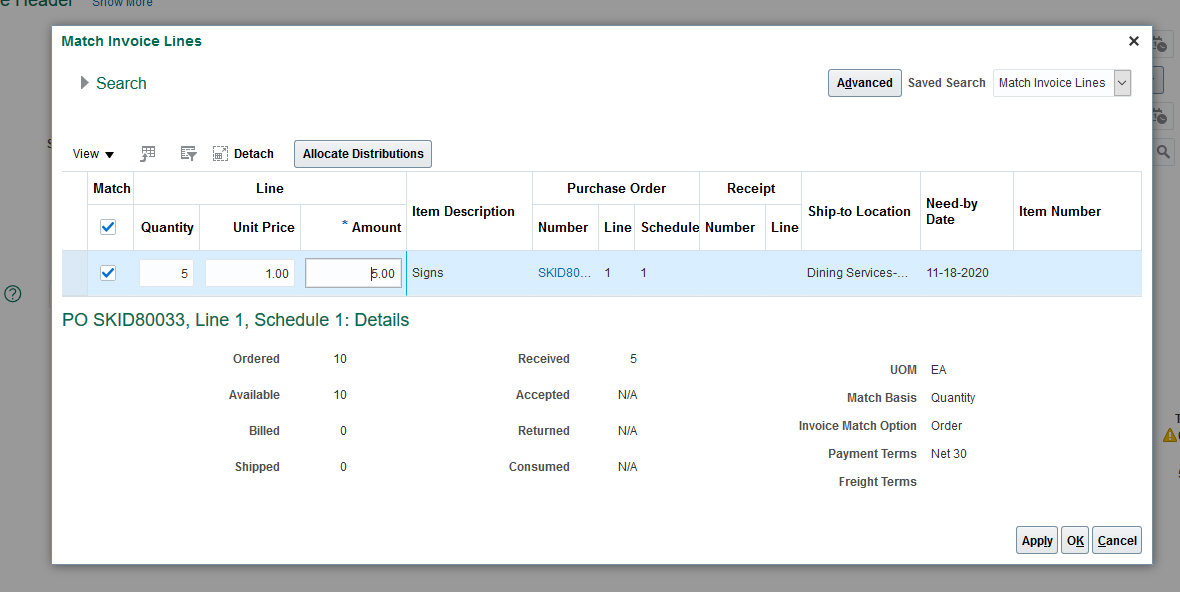
Task: Click the help question mark icon
Action: point(13,294)
